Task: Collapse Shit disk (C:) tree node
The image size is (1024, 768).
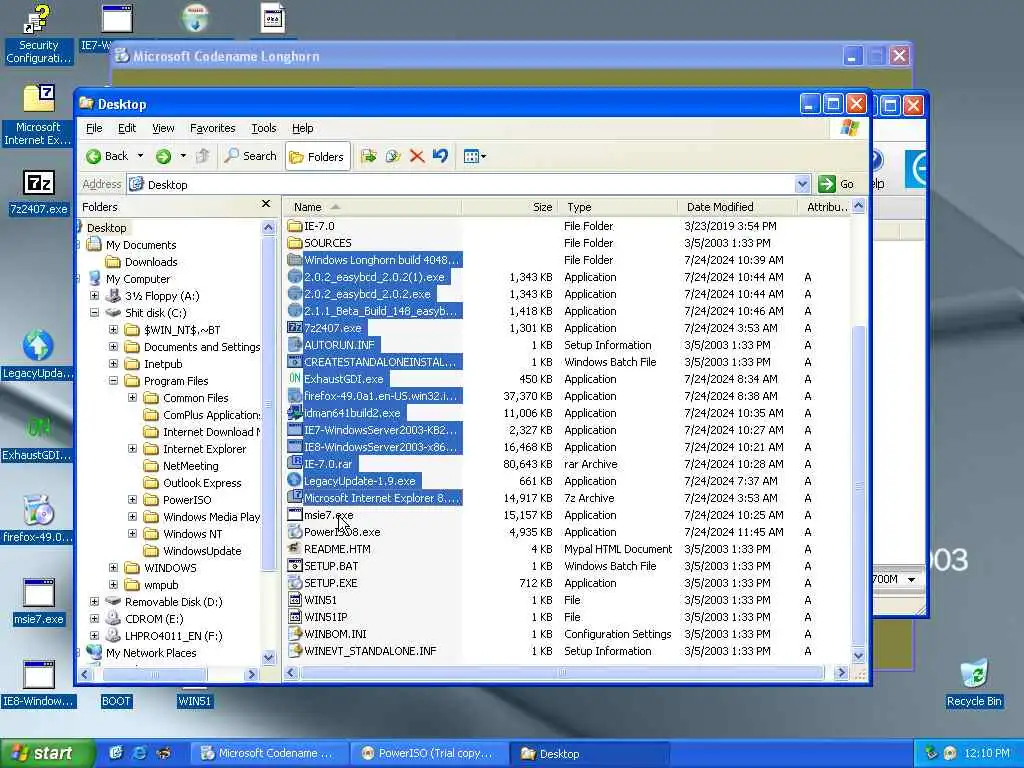Action: (94, 313)
